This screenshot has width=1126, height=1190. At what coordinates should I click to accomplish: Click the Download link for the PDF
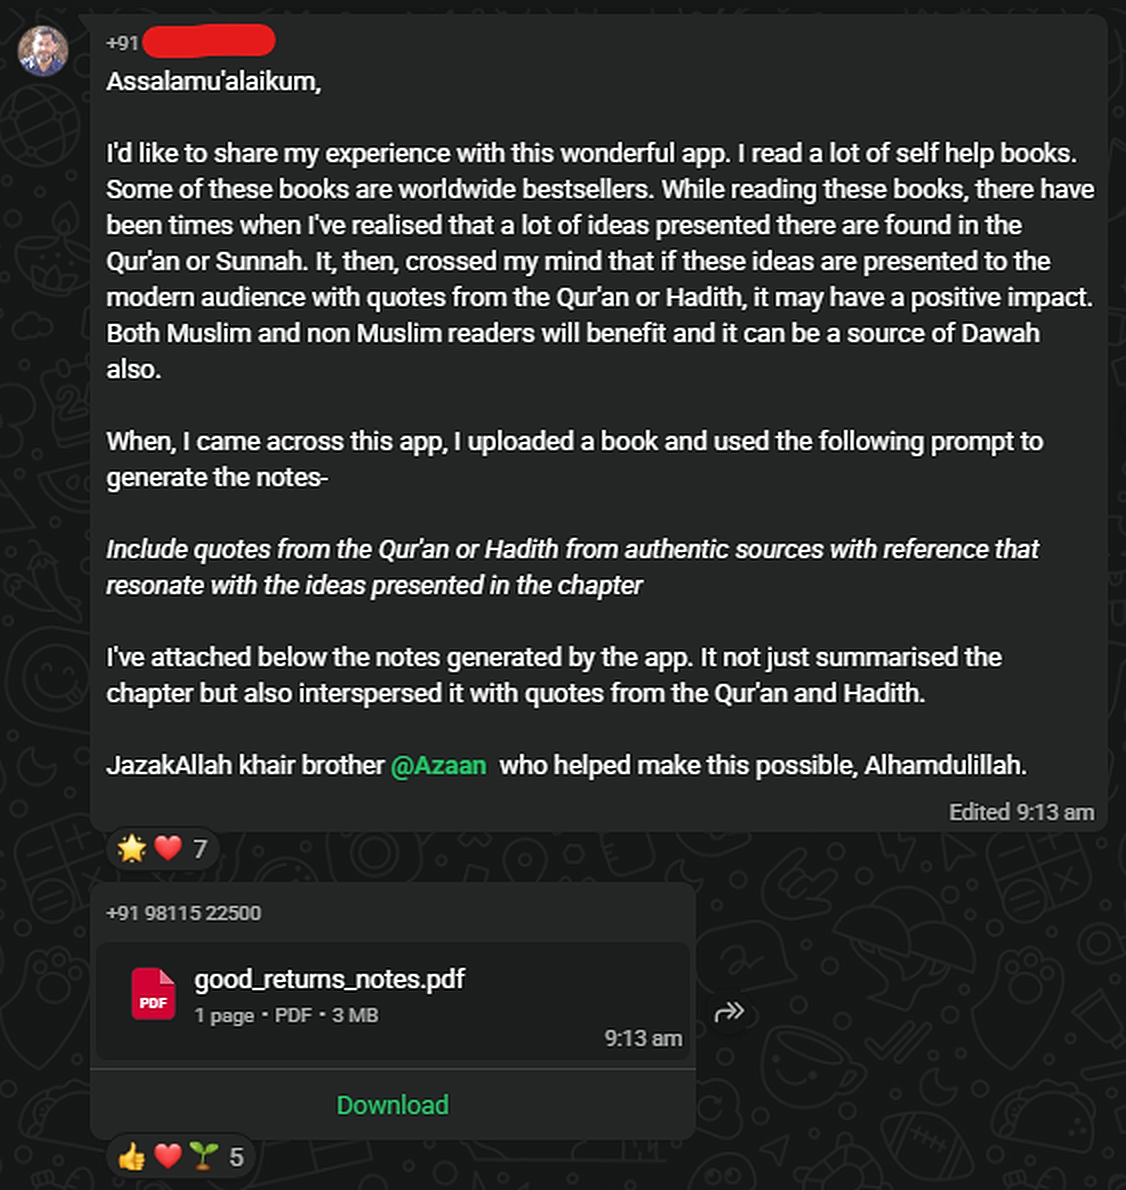[x=392, y=1105]
